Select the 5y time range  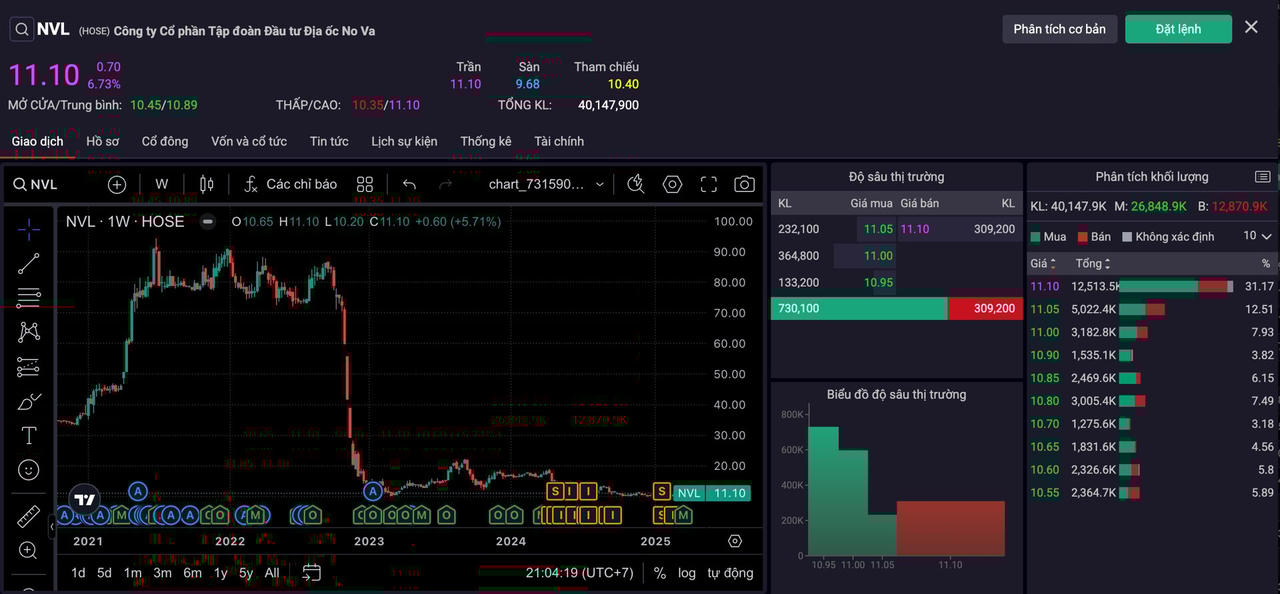pyautogui.click(x=246, y=573)
